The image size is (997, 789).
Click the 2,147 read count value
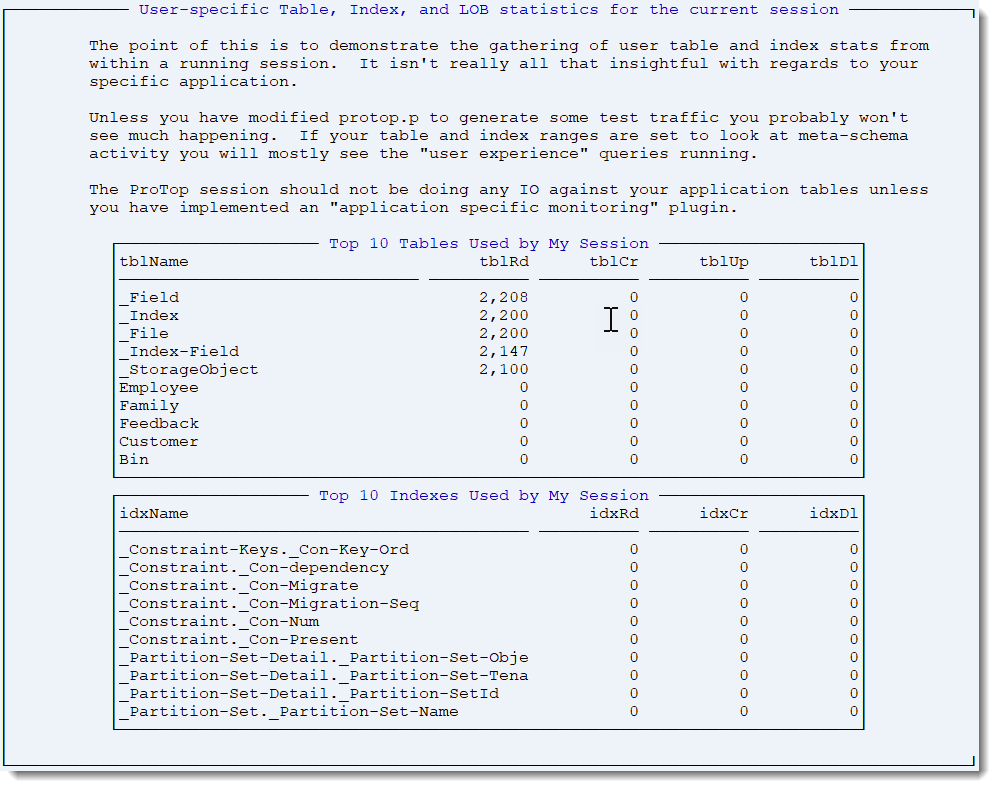[503, 352]
